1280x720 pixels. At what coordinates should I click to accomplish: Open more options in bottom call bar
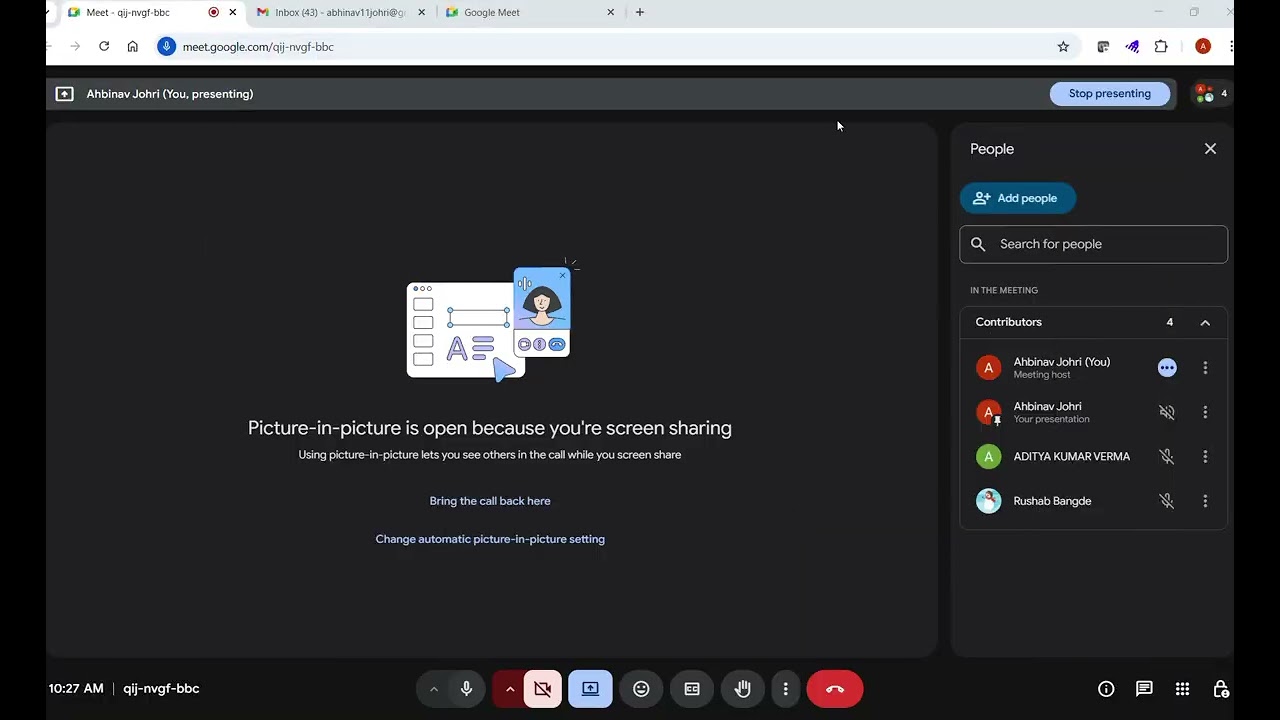[786, 689]
